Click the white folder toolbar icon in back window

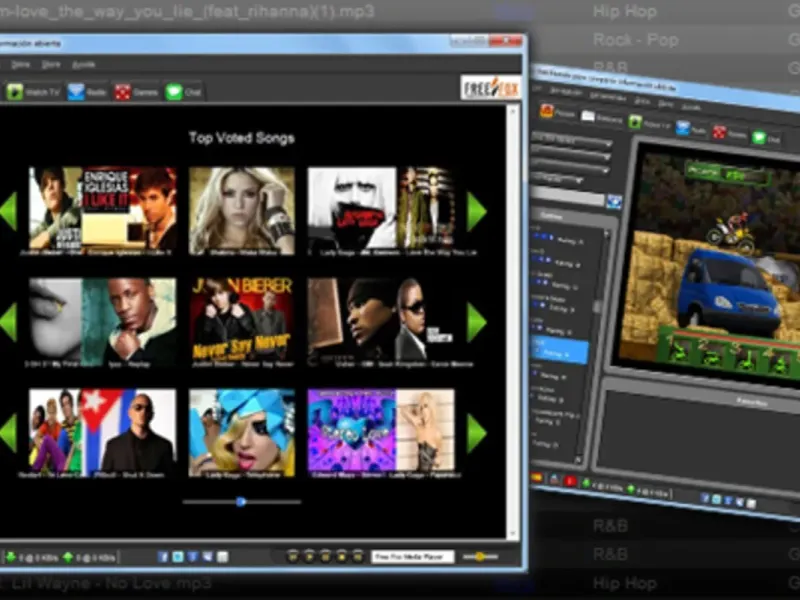coord(588,116)
